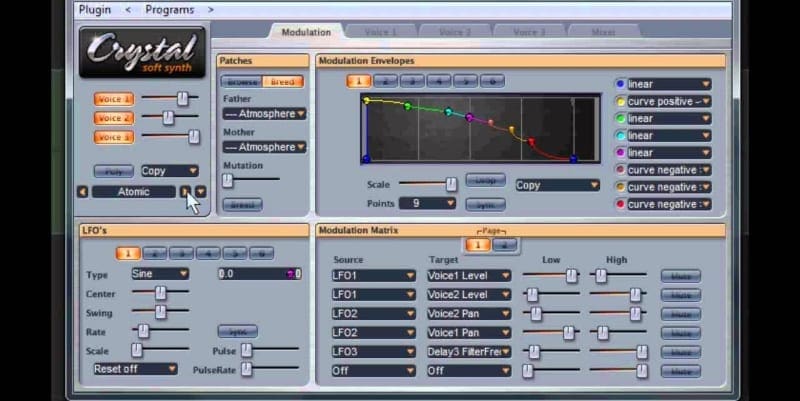
Task: Select the green envelope point
Action: (x=407, y=106)
